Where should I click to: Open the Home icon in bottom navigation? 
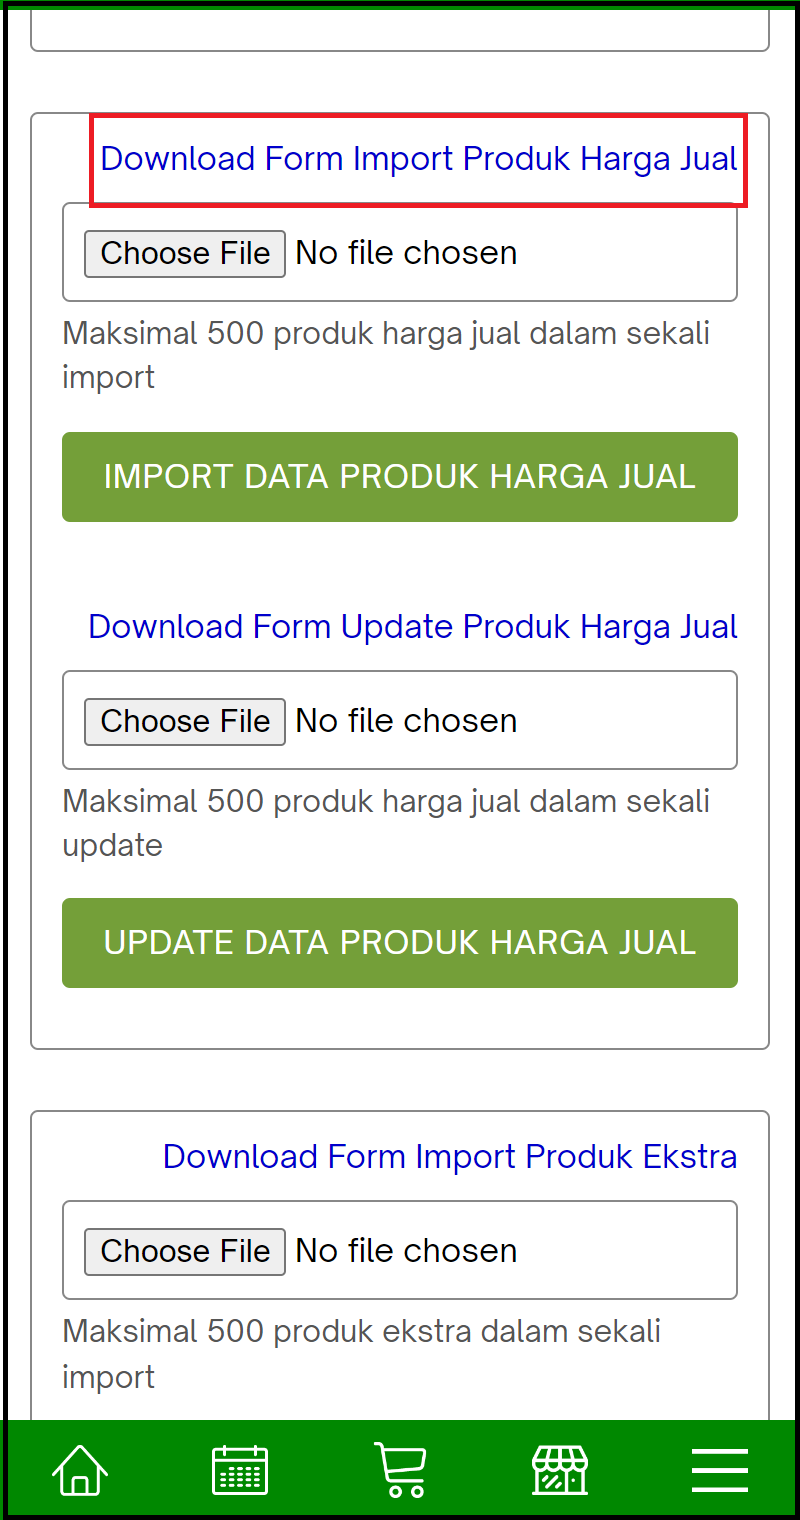(79, 1469)
